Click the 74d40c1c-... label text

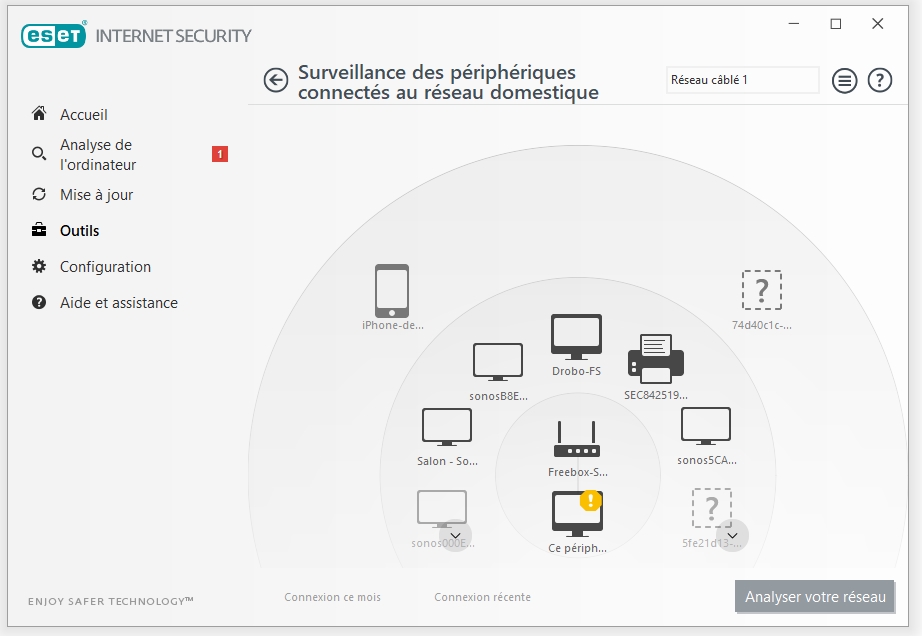pyautogui.click(x=761, y=325)
